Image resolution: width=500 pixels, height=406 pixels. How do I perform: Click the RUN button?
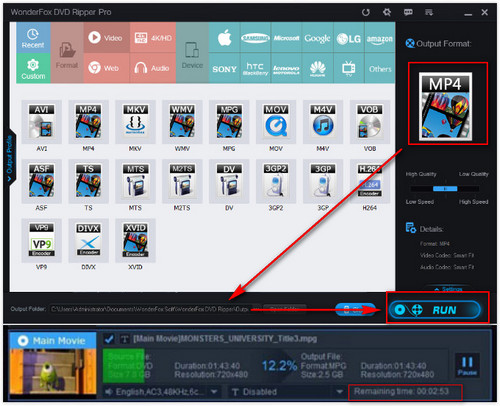pos(435,310)
